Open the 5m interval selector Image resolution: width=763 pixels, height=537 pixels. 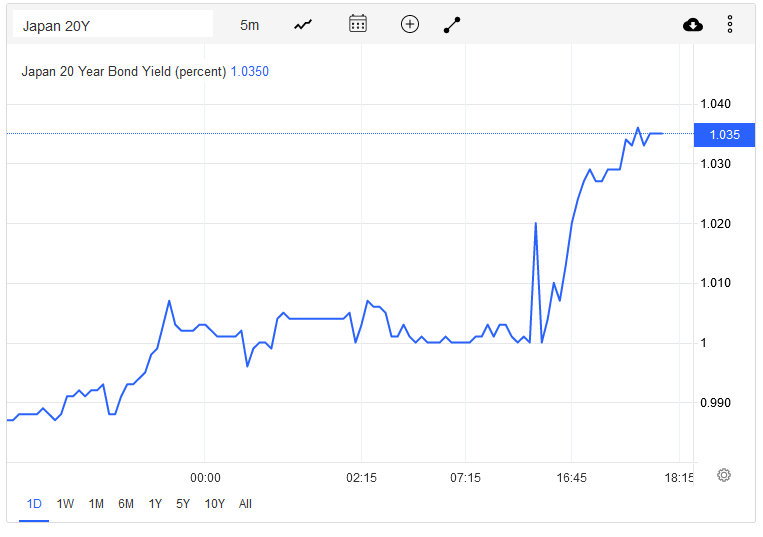click(x=249, y=25)
